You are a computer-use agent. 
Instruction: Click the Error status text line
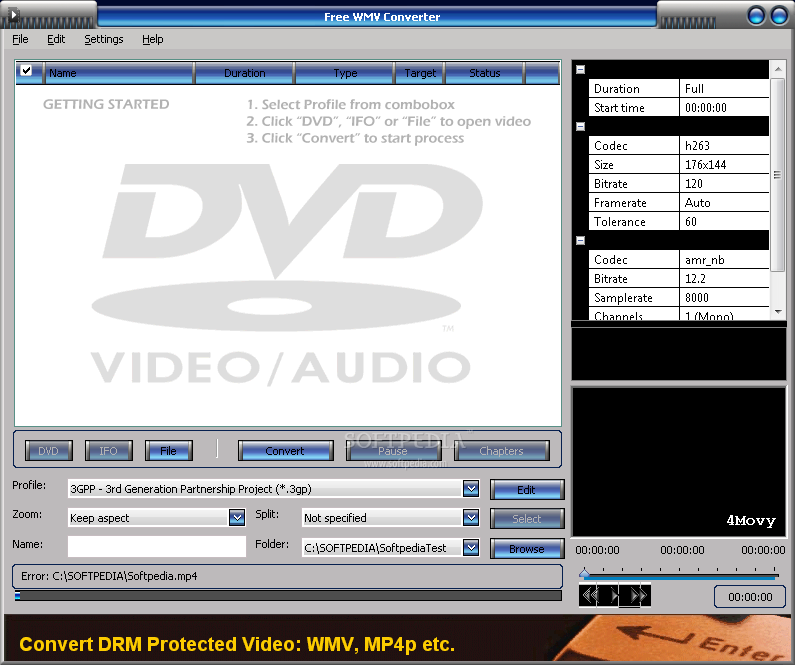[x=109, y=576]
